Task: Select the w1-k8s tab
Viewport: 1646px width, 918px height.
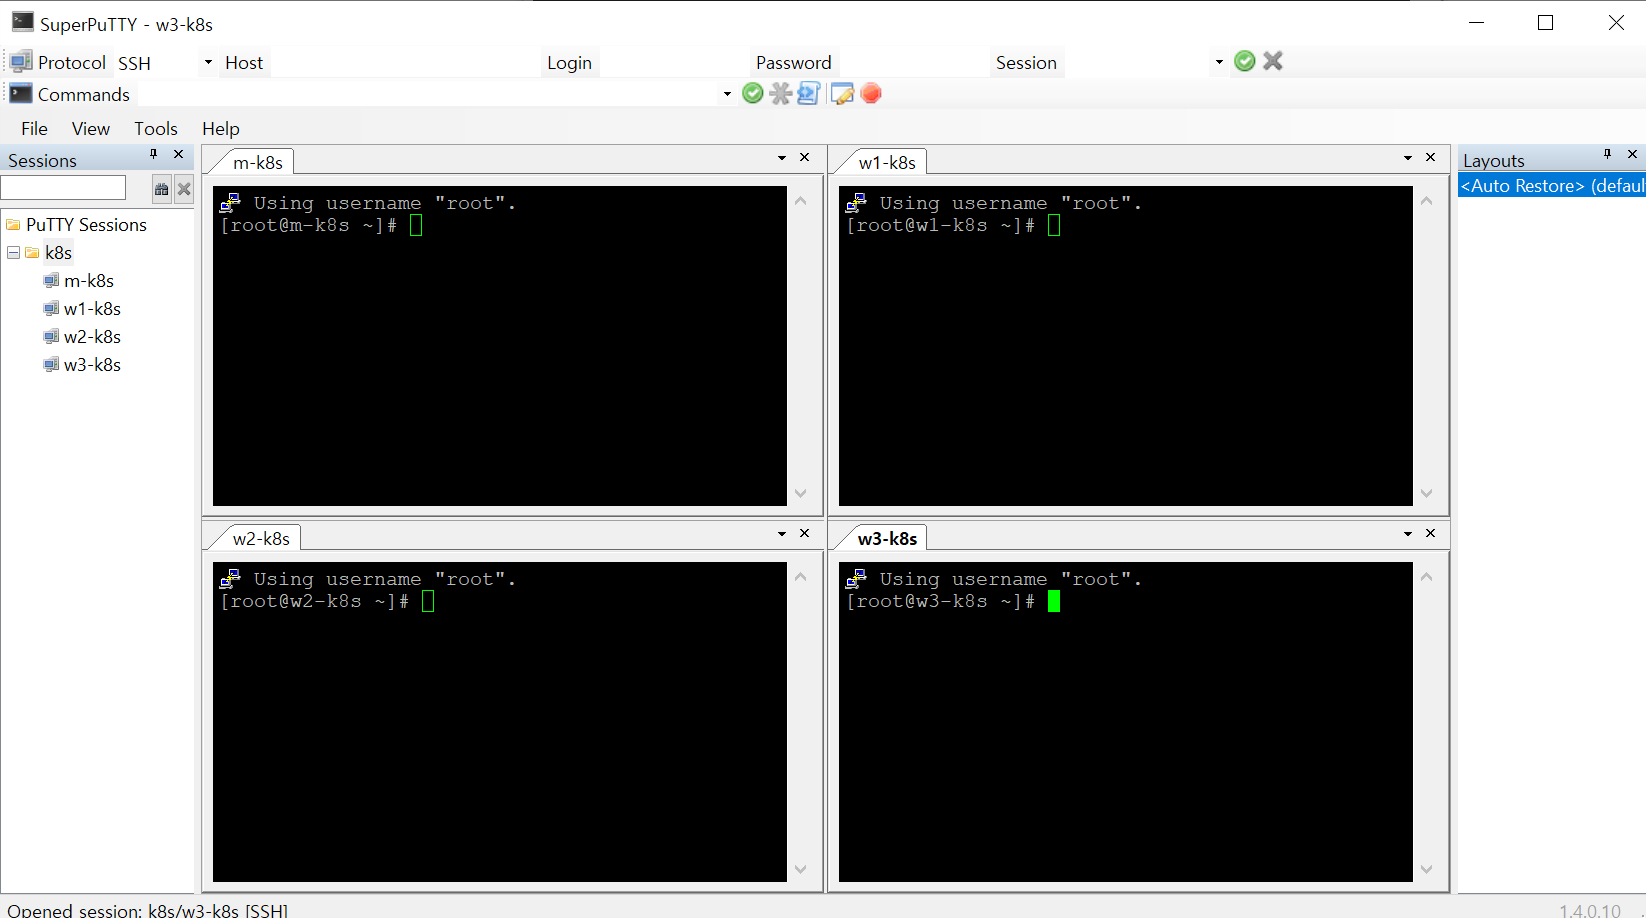Action: [887, 162]
